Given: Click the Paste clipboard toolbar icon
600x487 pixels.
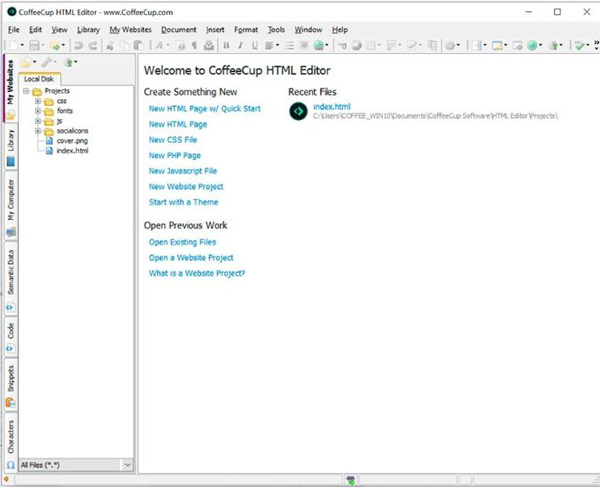Looking at the screenshot, I should [x=138, y=46].
